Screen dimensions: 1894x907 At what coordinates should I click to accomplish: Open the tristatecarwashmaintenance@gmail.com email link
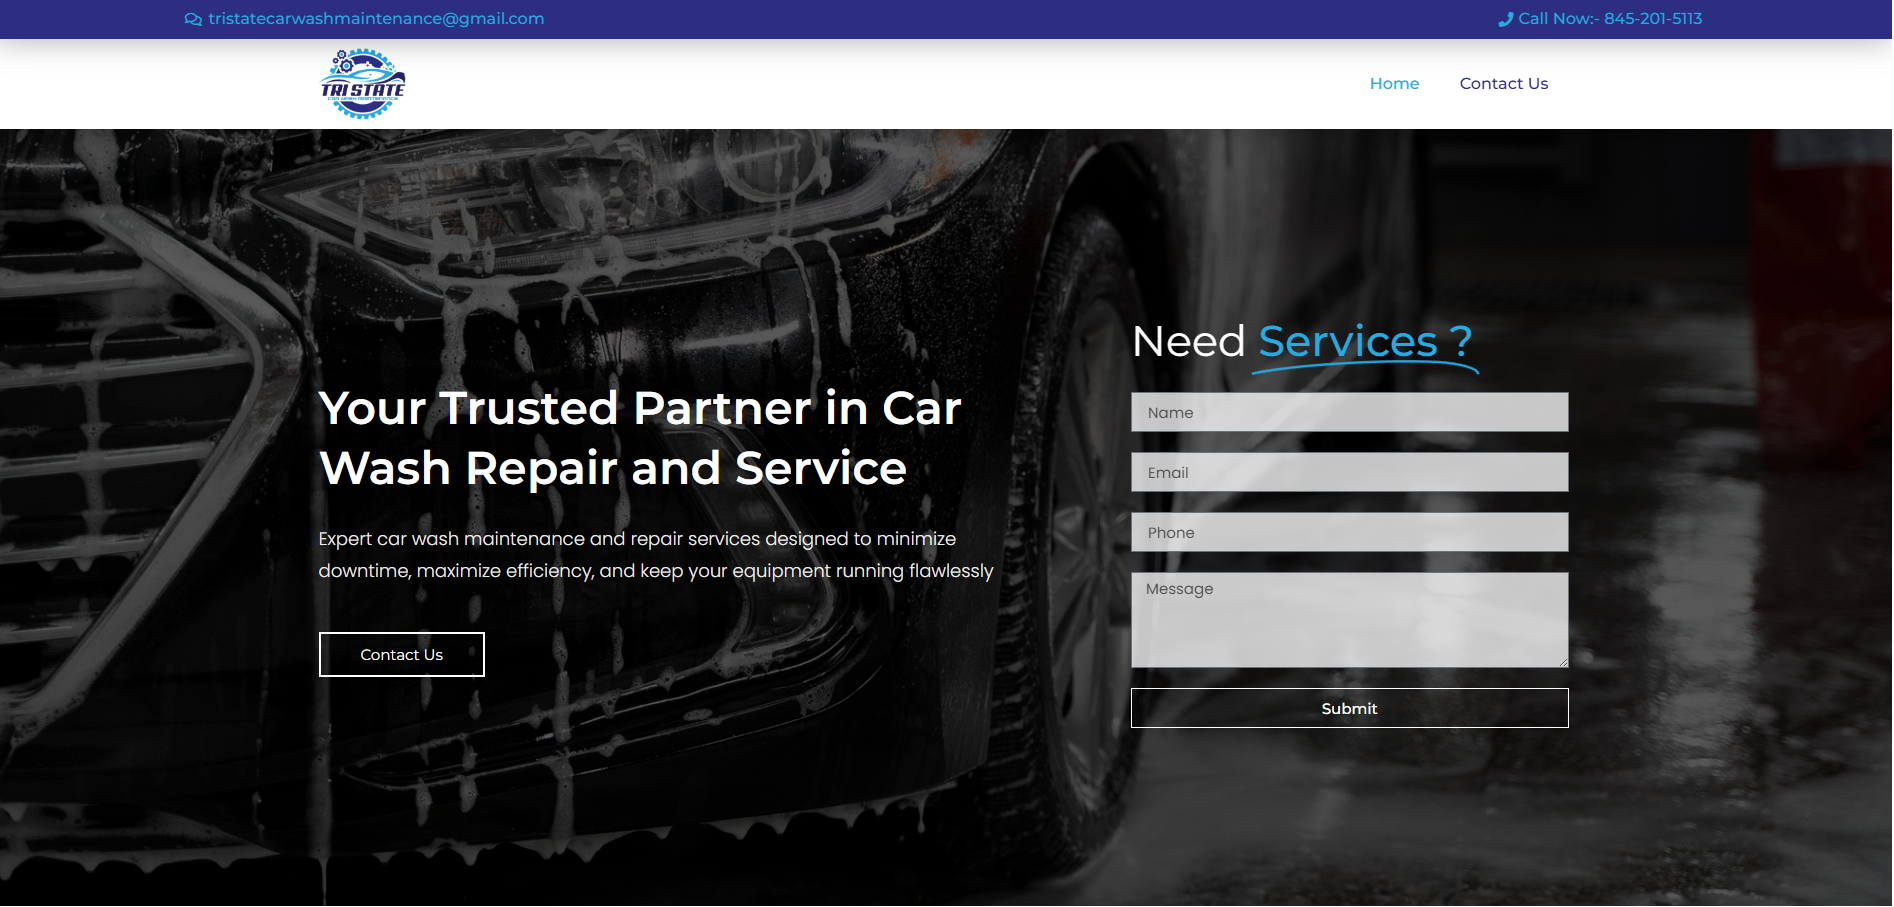[376, 19]
